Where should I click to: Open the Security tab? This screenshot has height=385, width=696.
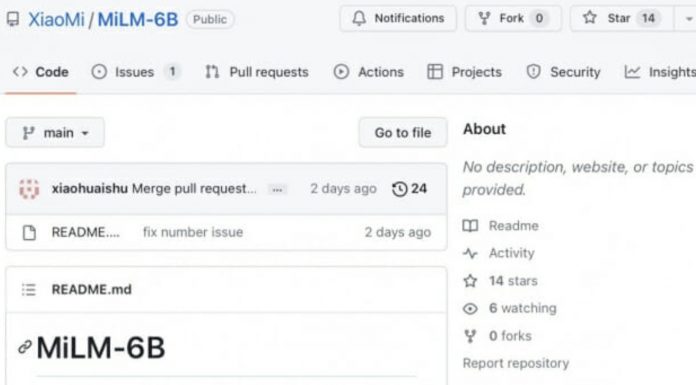coord(563,72)
